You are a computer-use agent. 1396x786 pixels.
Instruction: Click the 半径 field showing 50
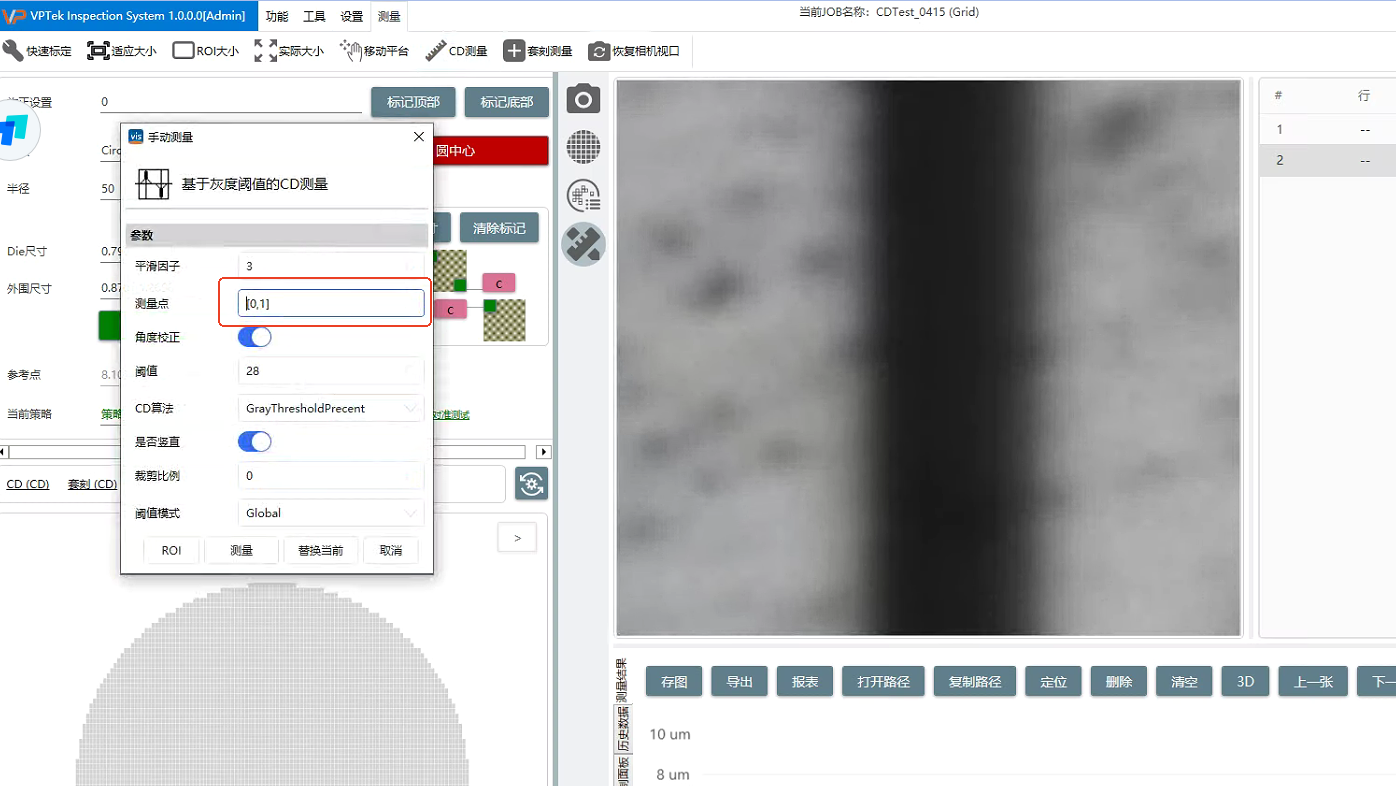[x=110, y=188]
